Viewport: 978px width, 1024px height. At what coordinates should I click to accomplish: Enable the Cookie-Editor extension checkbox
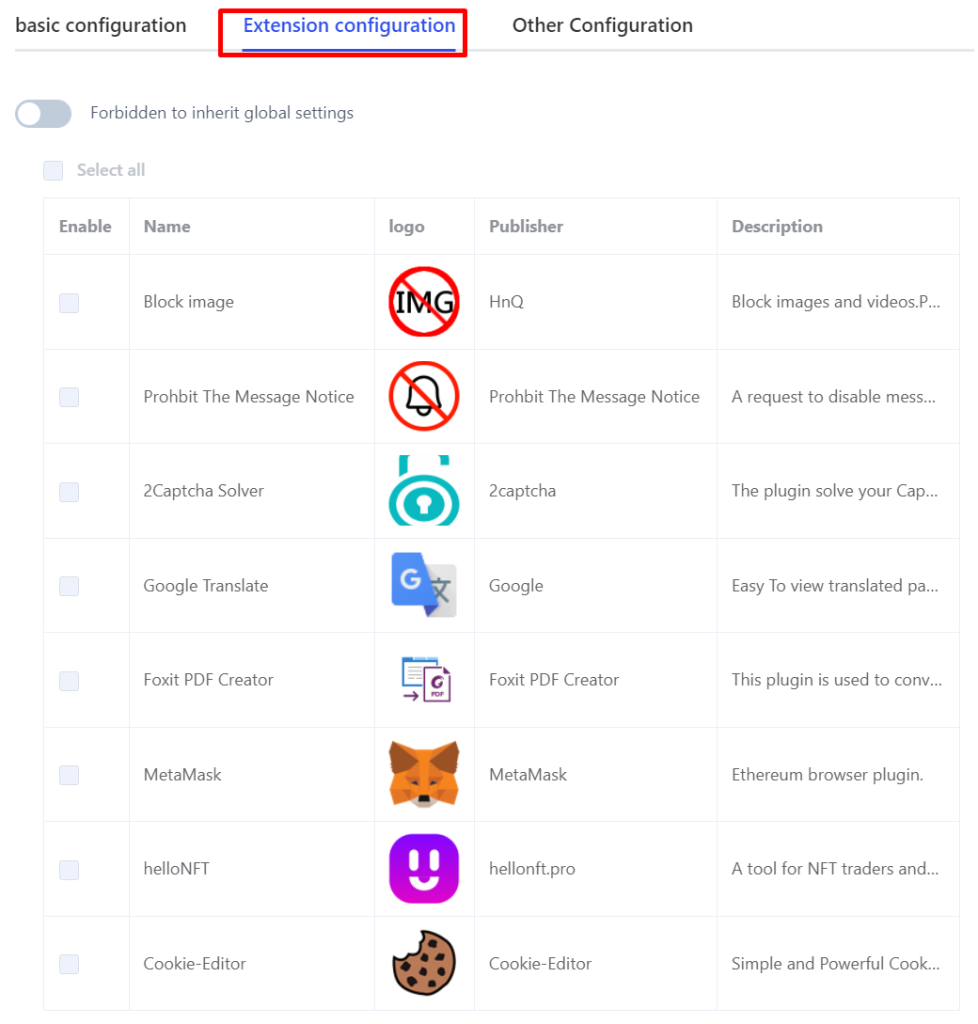[x=69, y=964]
